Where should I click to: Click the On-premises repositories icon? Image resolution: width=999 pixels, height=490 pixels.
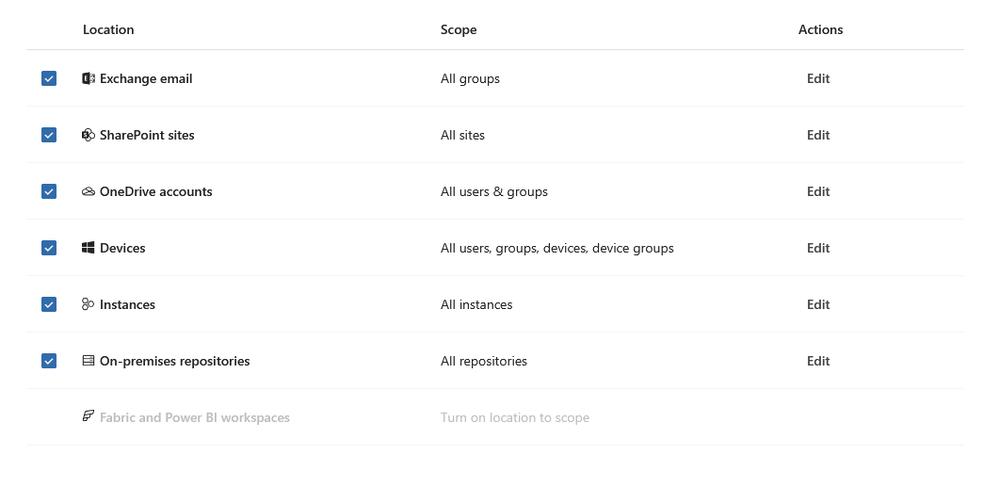88,361
